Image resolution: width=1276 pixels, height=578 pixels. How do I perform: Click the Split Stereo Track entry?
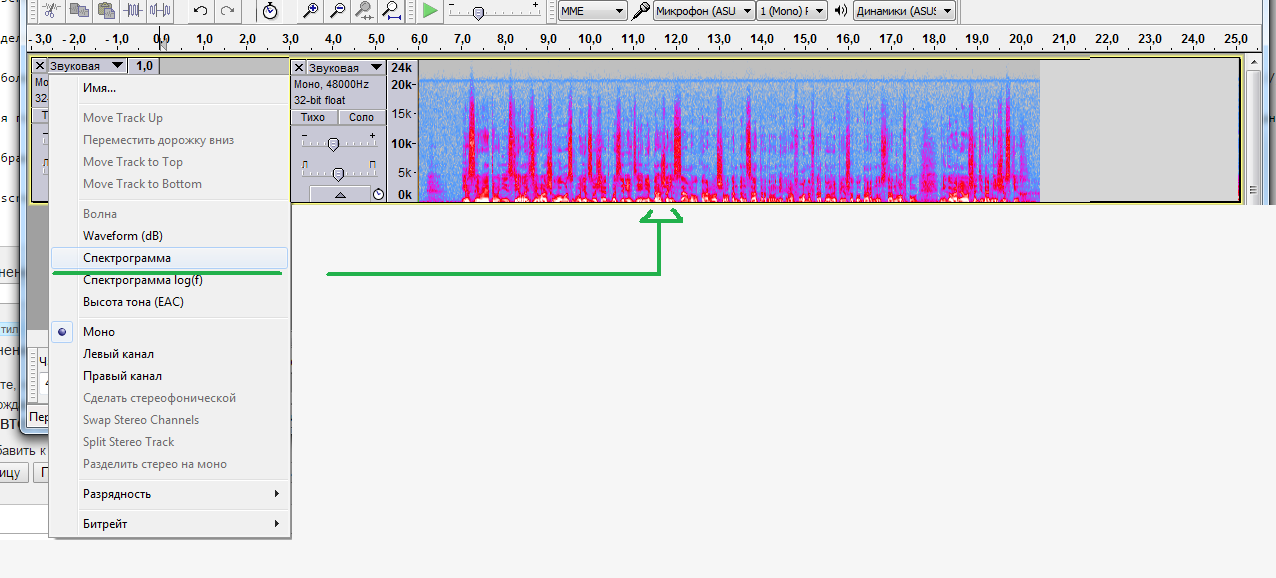tap(170, 442)
